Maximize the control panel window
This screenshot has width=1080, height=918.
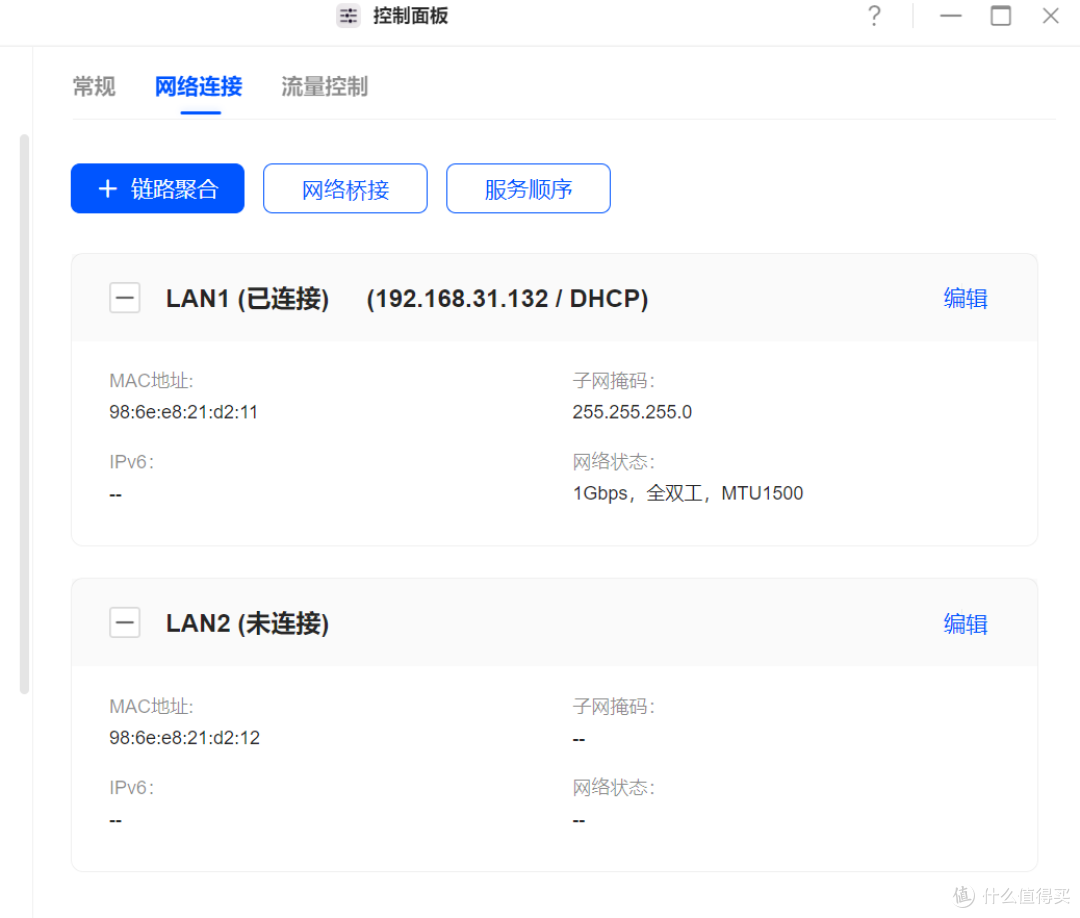[x=1001, y=15]
